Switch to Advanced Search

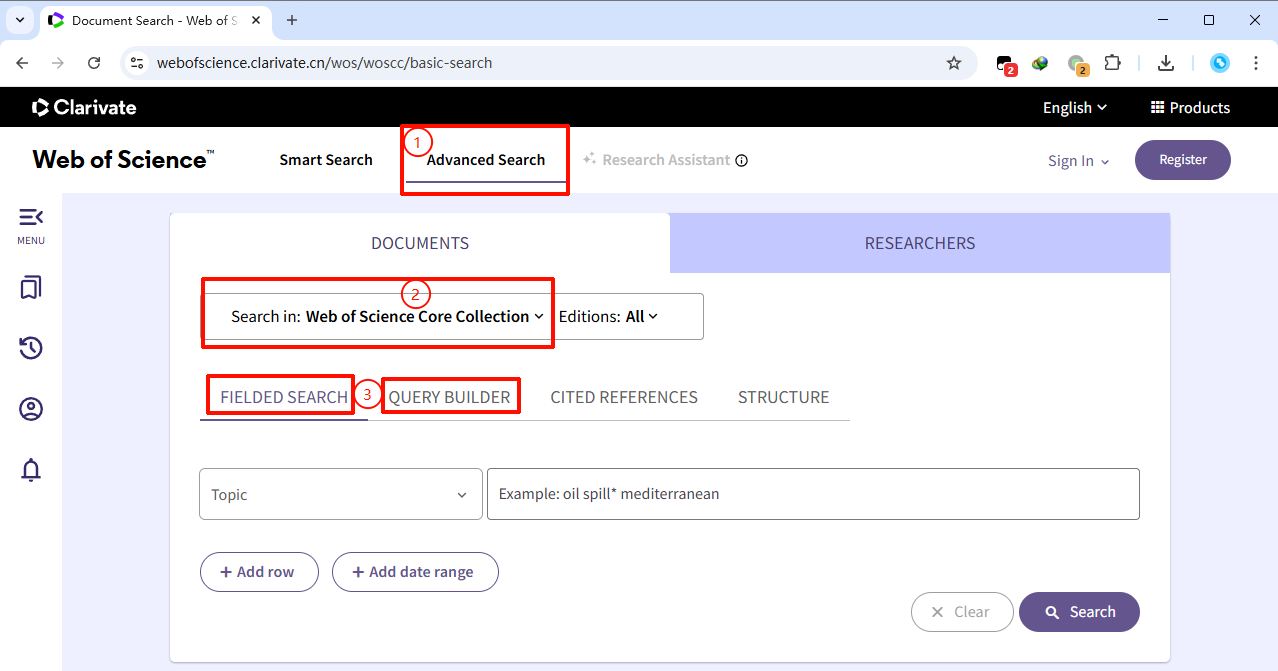tap(486, 160)
